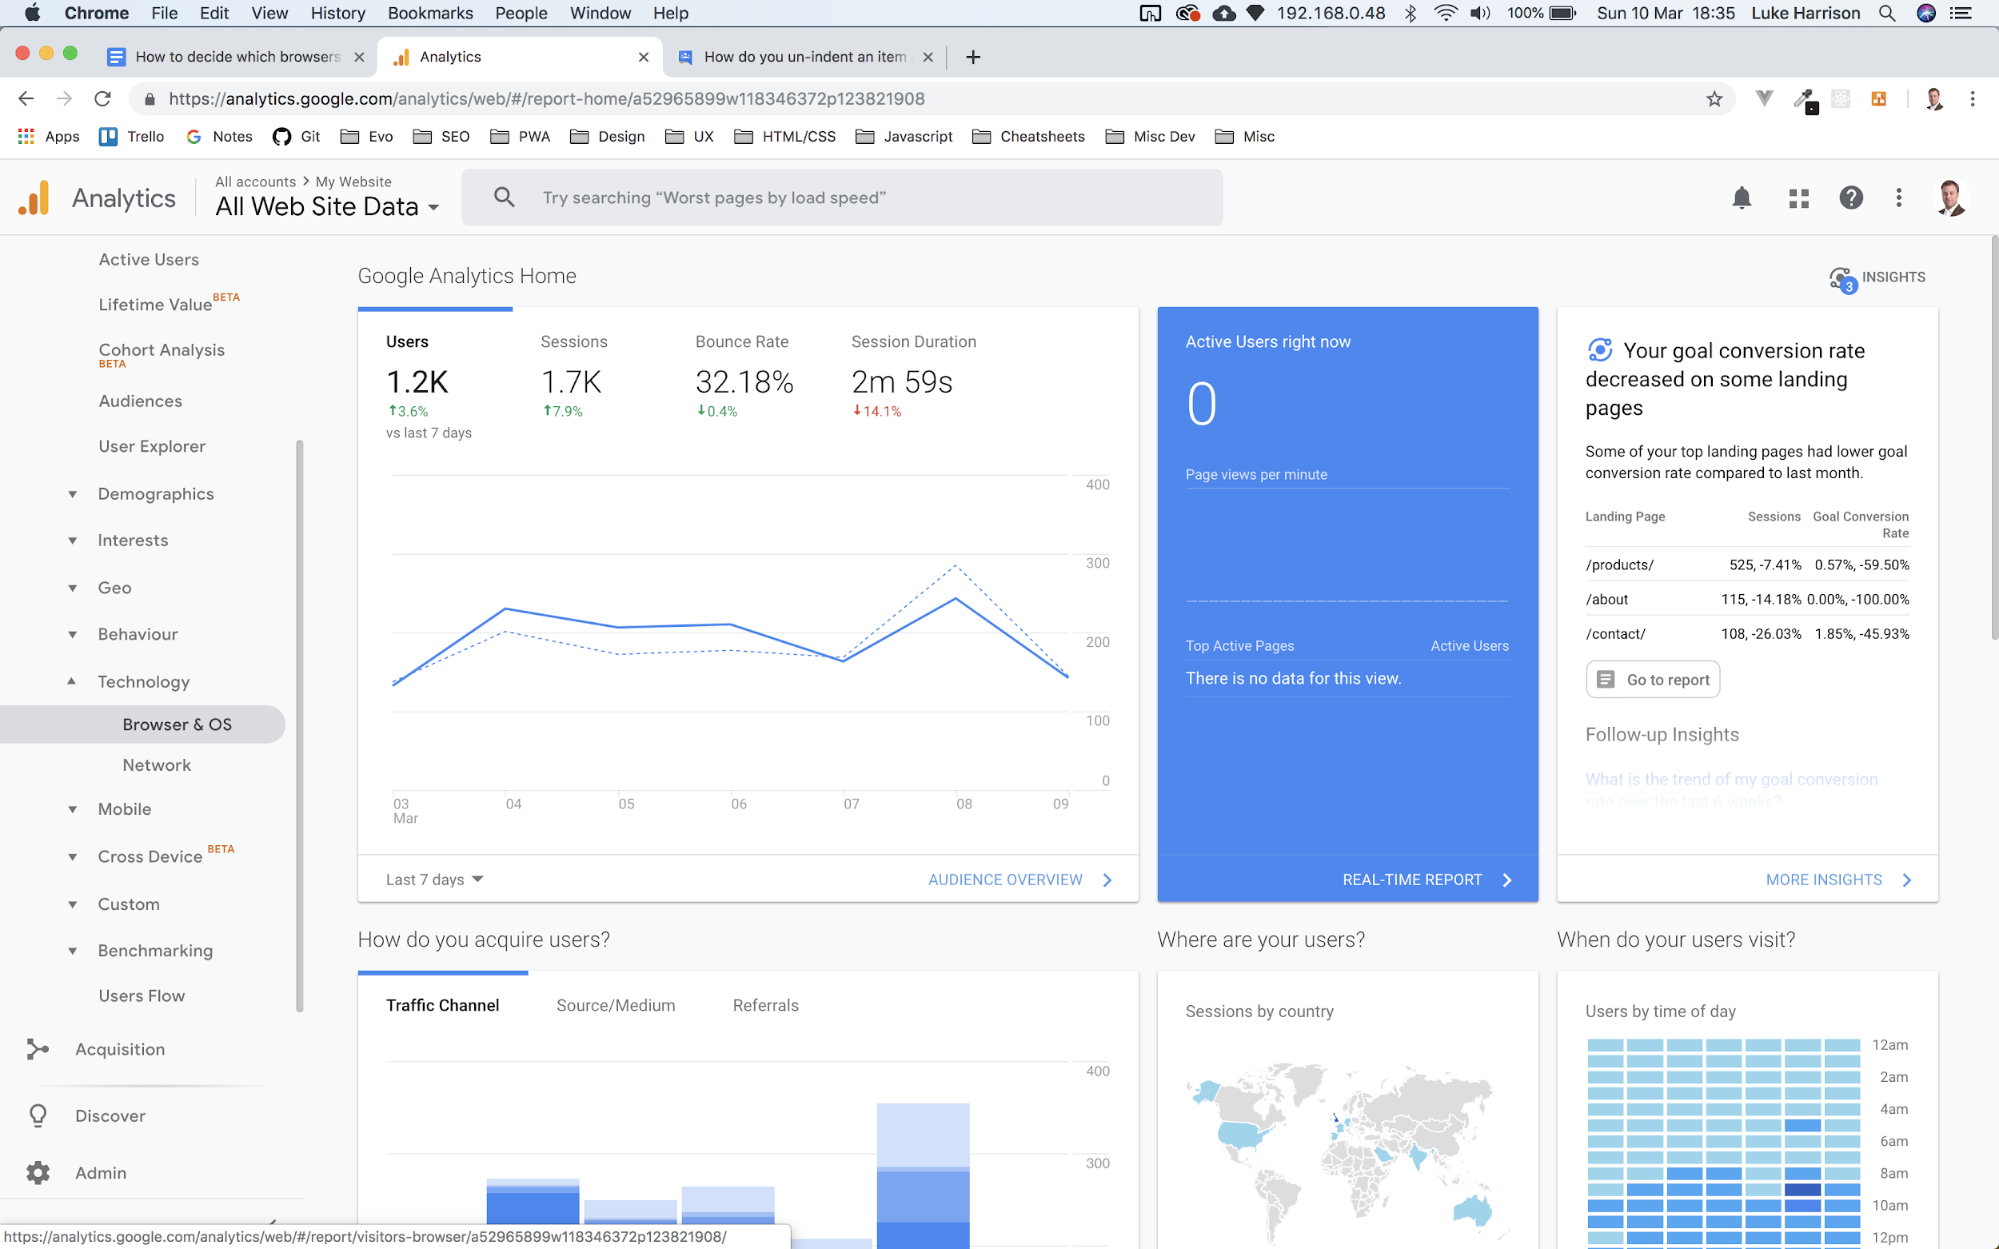Switch to the Referrals tab

pos(766,1006)
